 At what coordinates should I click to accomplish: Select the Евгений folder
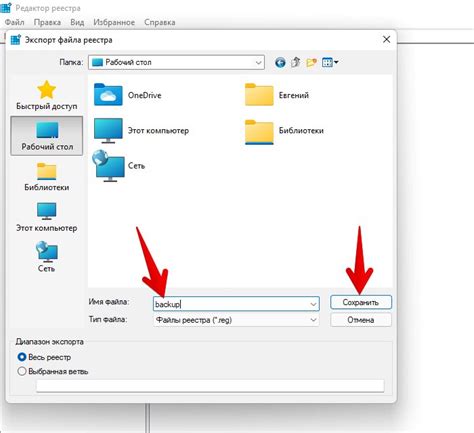coord(277,95)
